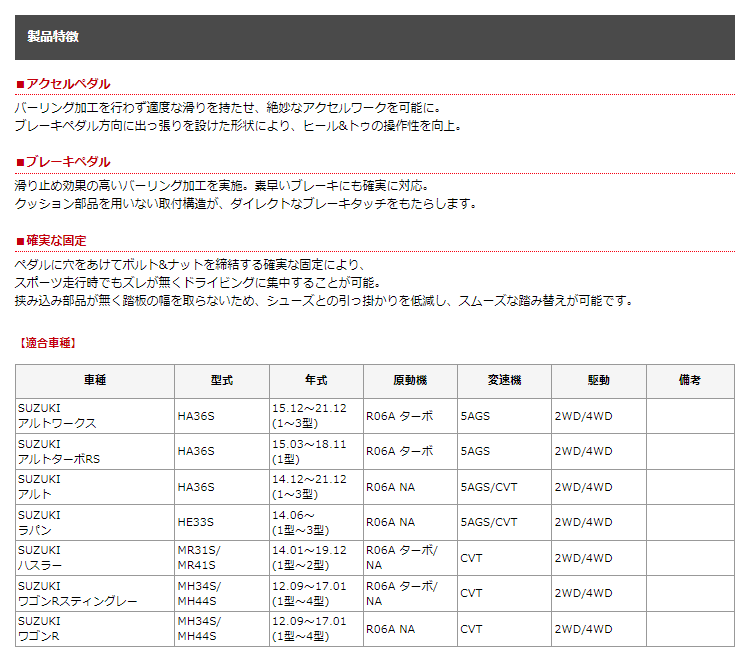Select the ■確実な固定 section heading

51,240
